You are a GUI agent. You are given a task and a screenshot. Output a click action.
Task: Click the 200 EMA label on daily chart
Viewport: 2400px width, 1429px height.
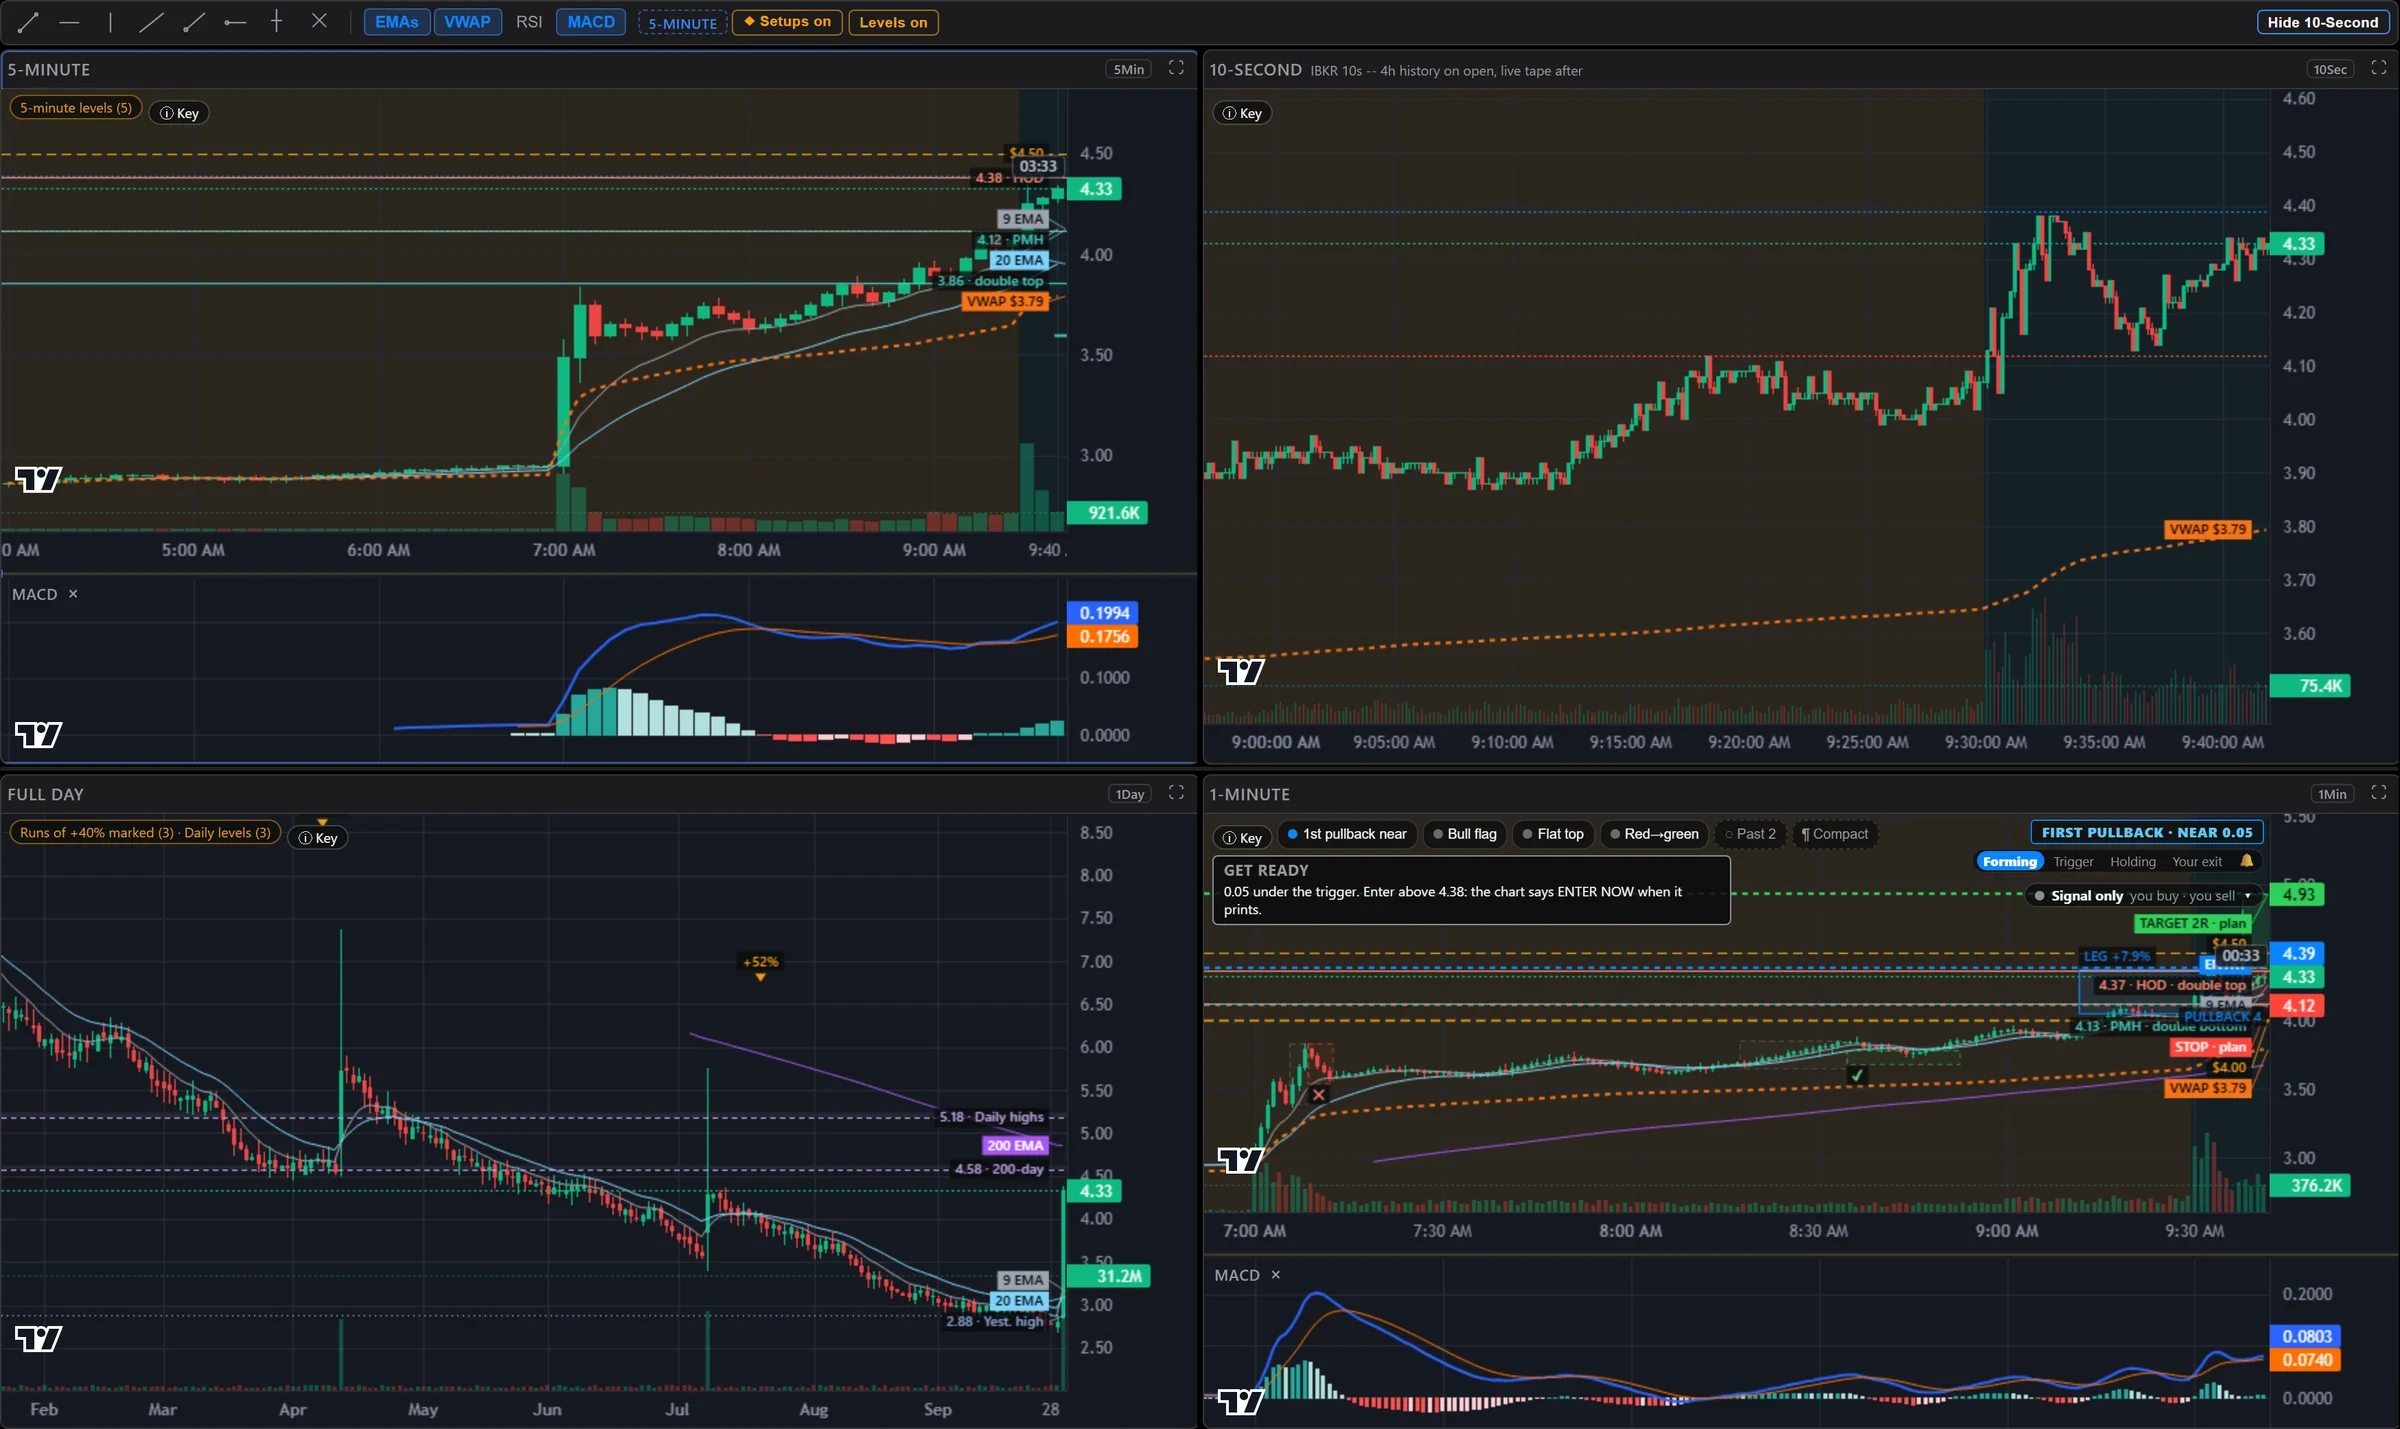pos(1014,1146)
